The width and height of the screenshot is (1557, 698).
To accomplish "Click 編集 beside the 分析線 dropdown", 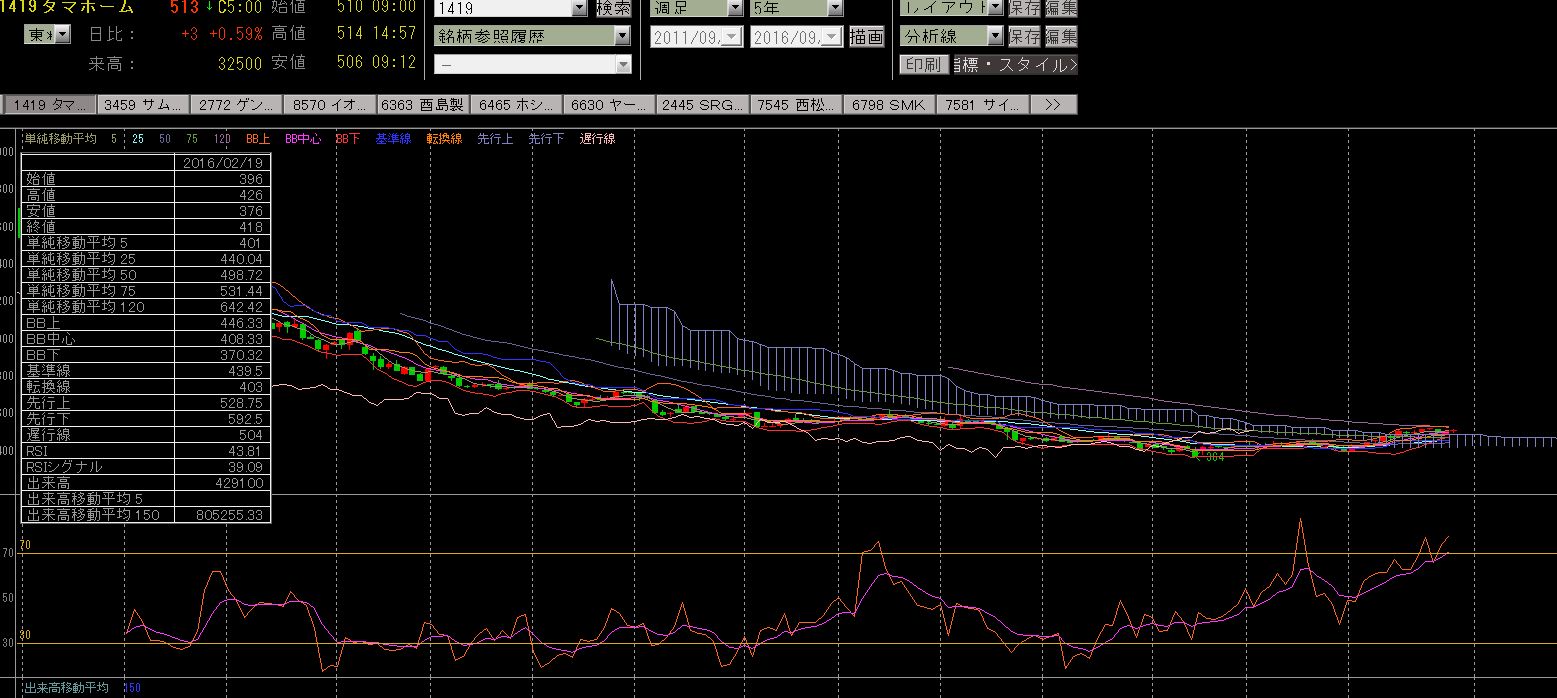I will click(x=1061, y=36).
